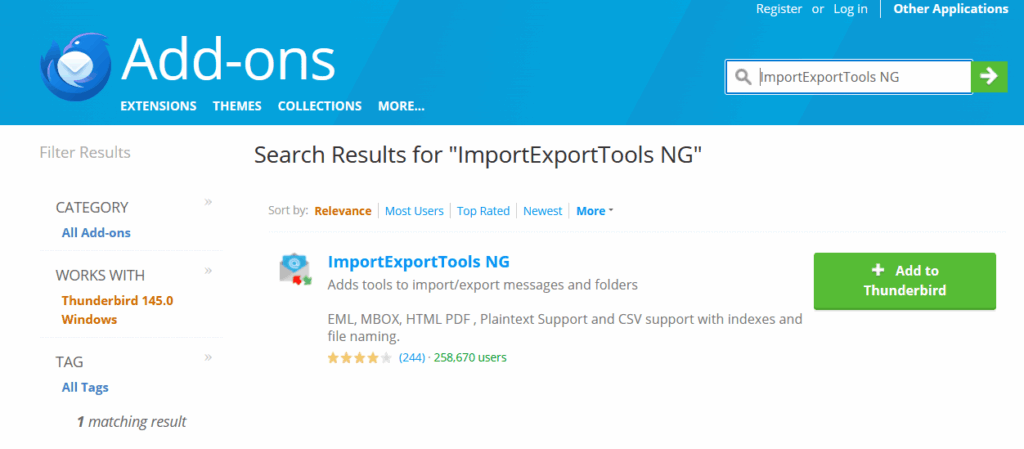The image size is (1024, 449).
Task: Open the EXTENSIONS menu
Action: click(x=158, y=106)
